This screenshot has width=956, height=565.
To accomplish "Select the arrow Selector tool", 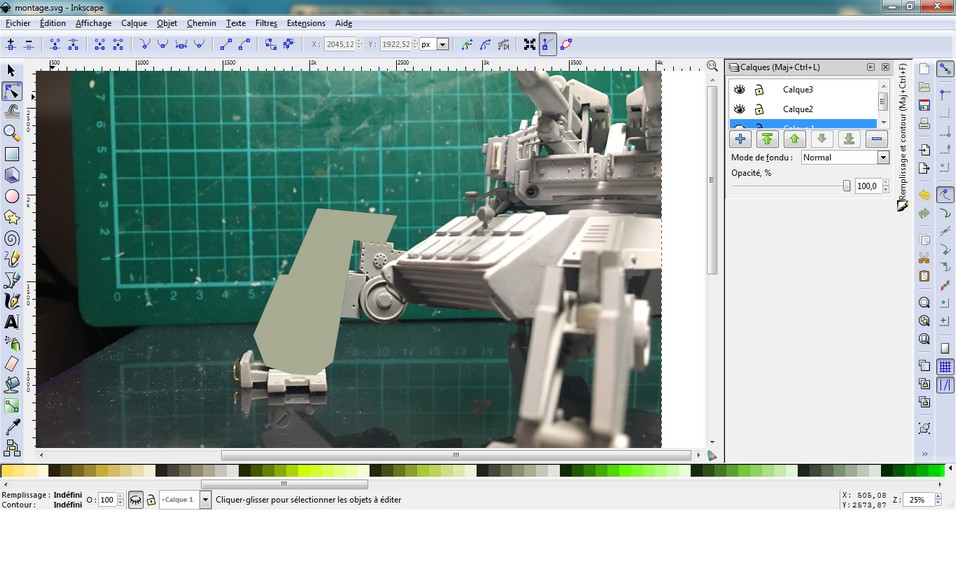I will [x=11, y=71].
